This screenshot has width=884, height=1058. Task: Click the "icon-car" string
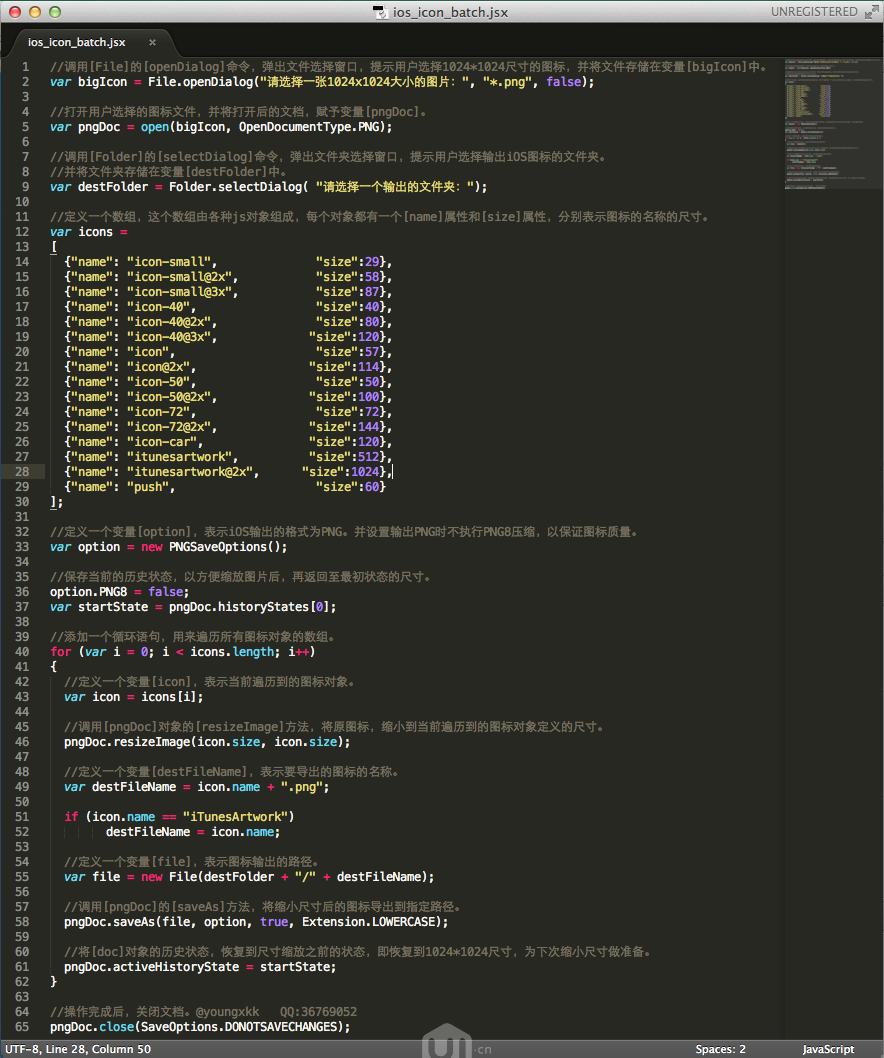(161, 442)
